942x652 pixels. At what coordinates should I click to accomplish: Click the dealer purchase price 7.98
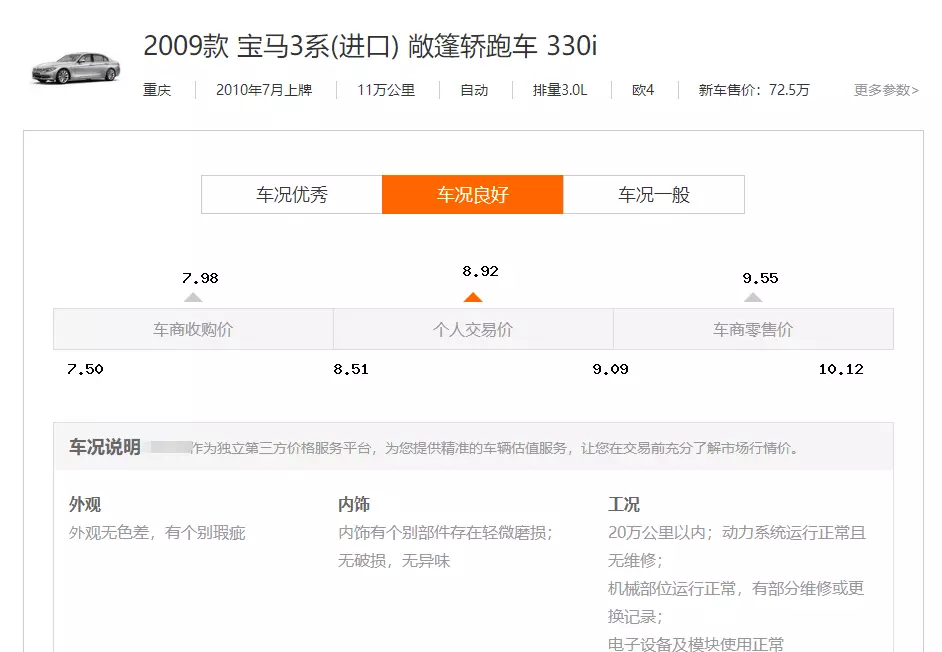pyautogui.click(x=200, y=278)
